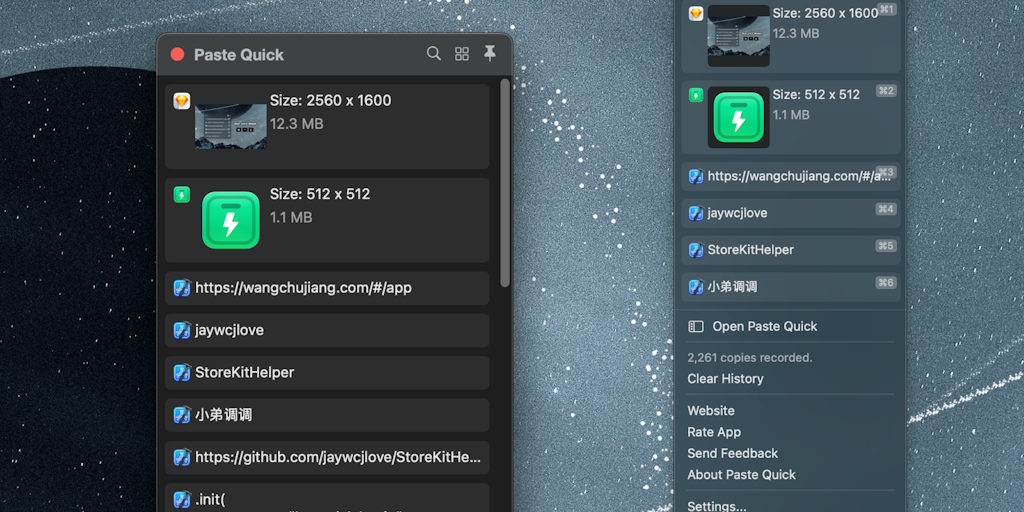Click green app icon in menu dropdown second item
The width and height of the screenshot is (1024, 512).
[x=696, y=95]
